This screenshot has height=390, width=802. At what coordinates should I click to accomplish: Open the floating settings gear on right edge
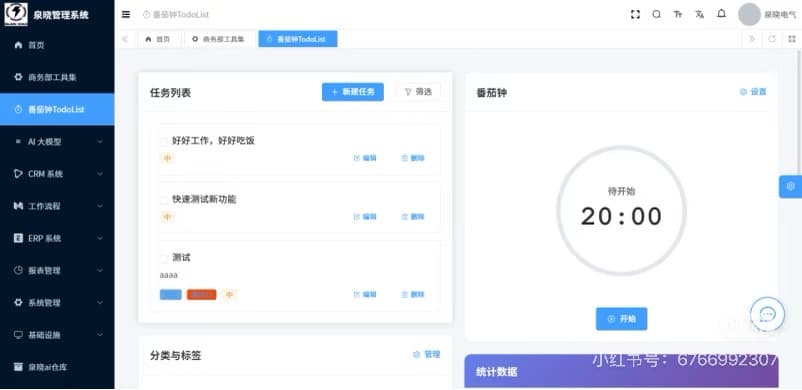tap(791, 186)
